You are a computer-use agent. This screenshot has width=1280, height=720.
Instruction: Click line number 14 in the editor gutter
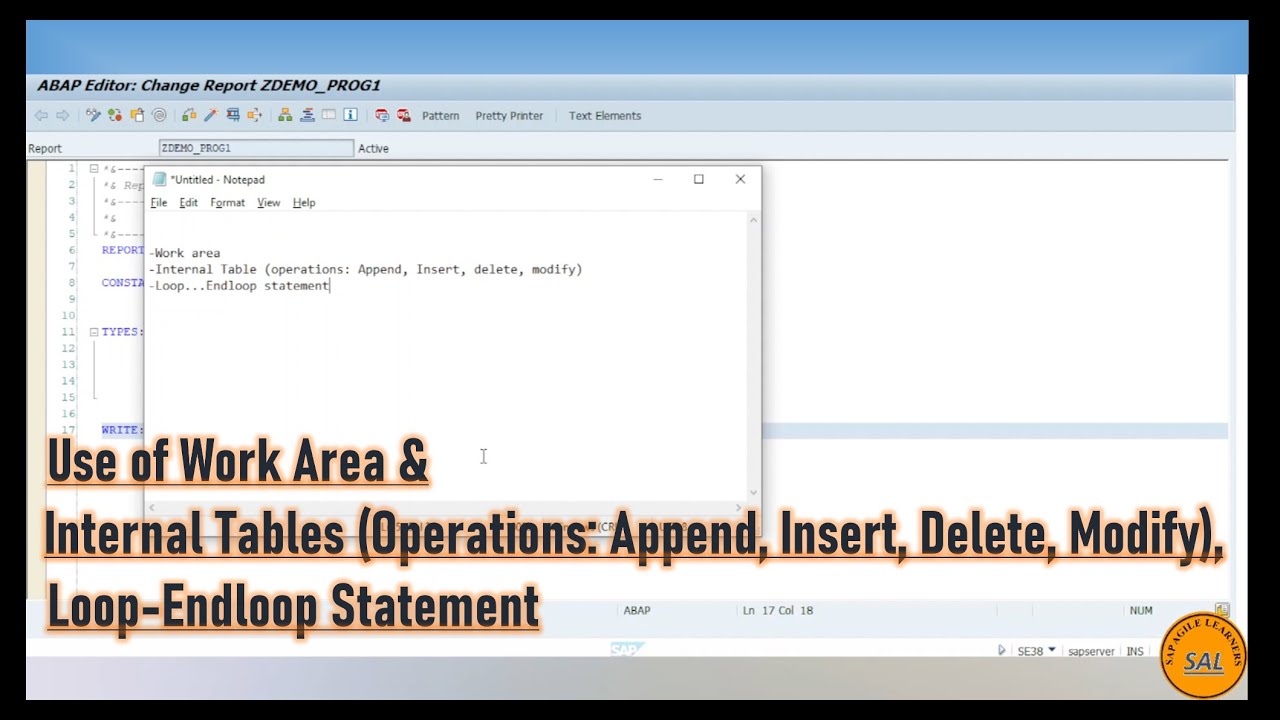click(x=69, y=381)
